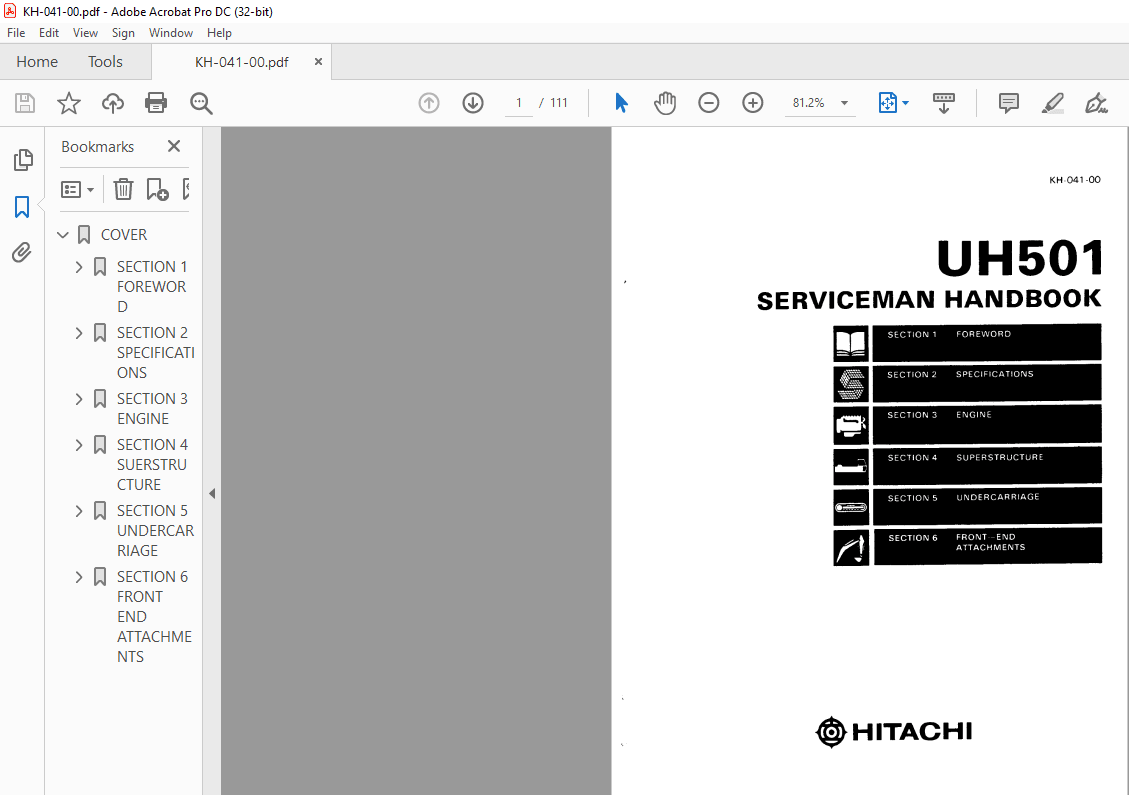Screen dimensions: 1129x795
Task: Open the Attachments panel
Action: click(x=22, y=252)
